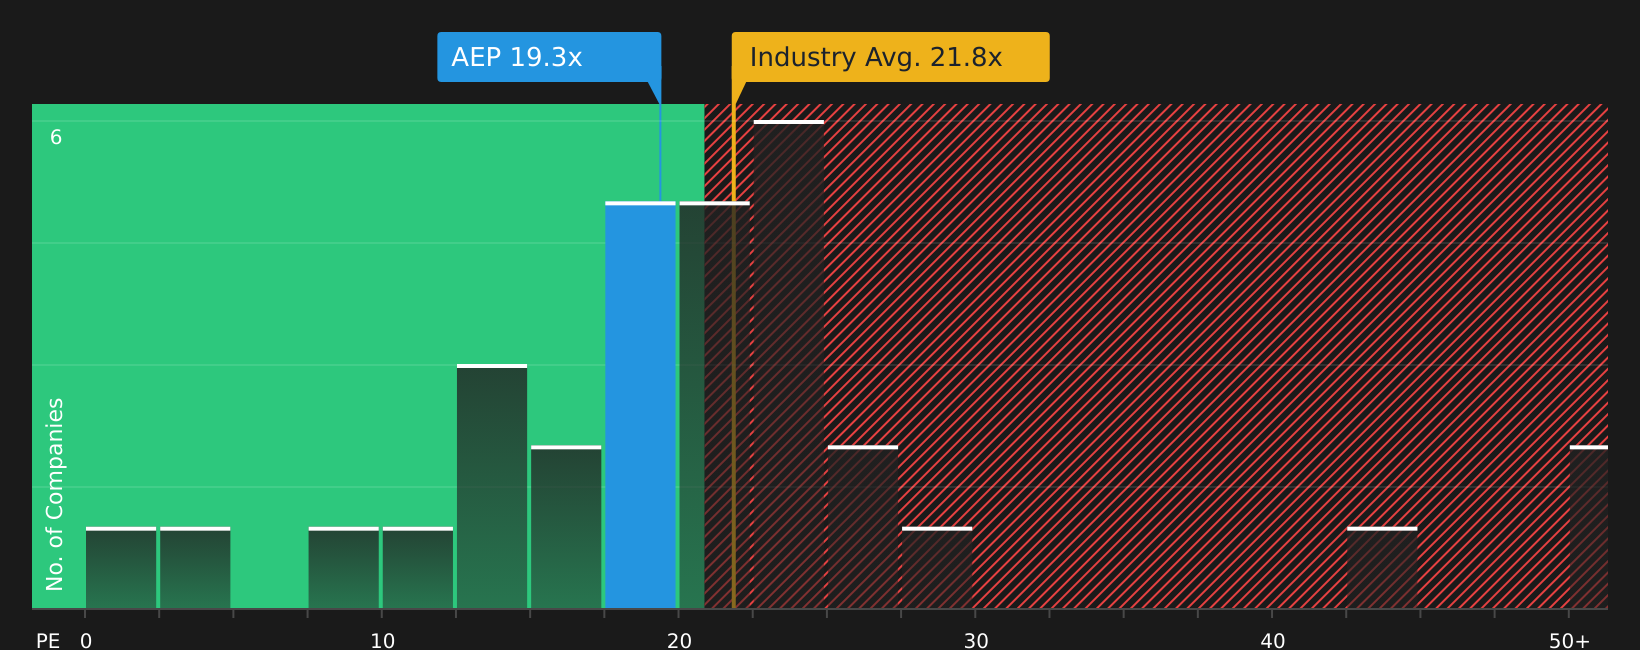Click the '0' PE axis label

click(86, 641)
